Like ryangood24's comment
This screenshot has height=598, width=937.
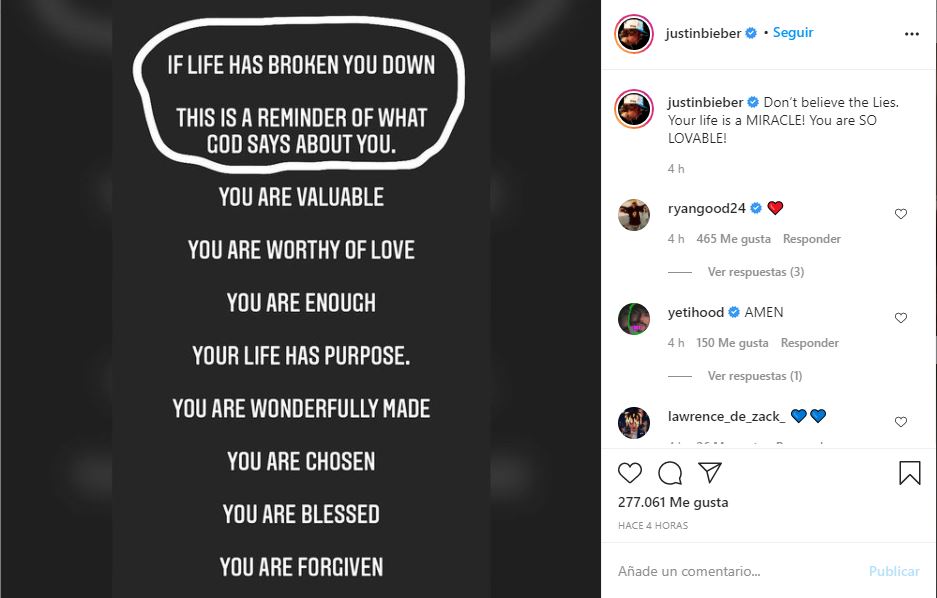click(x=901, y=214)
